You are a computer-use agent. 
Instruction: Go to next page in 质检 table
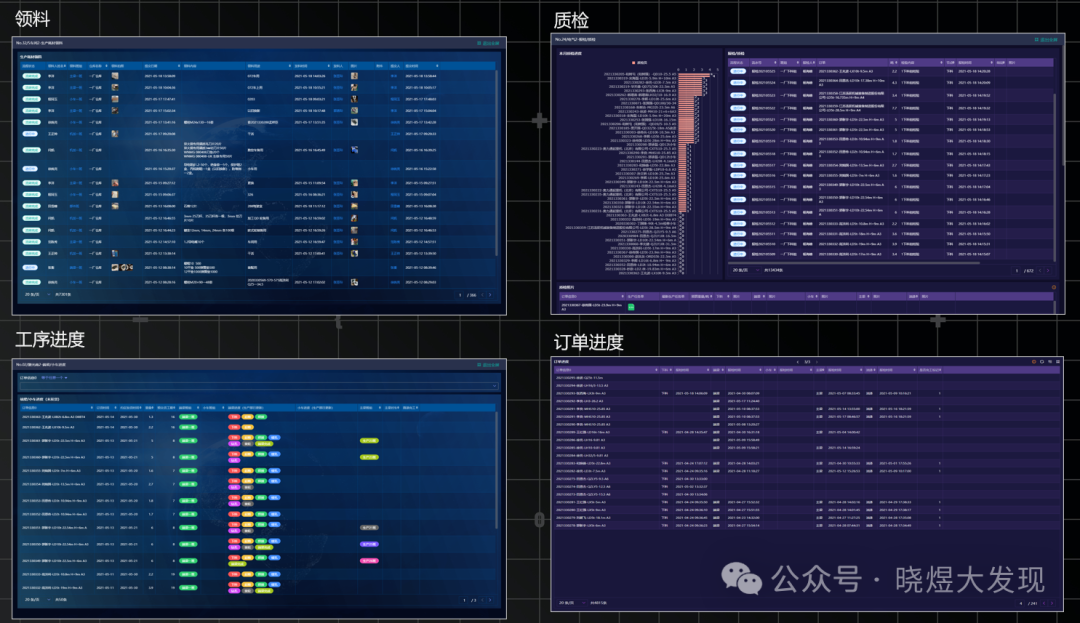(1047, 270)
